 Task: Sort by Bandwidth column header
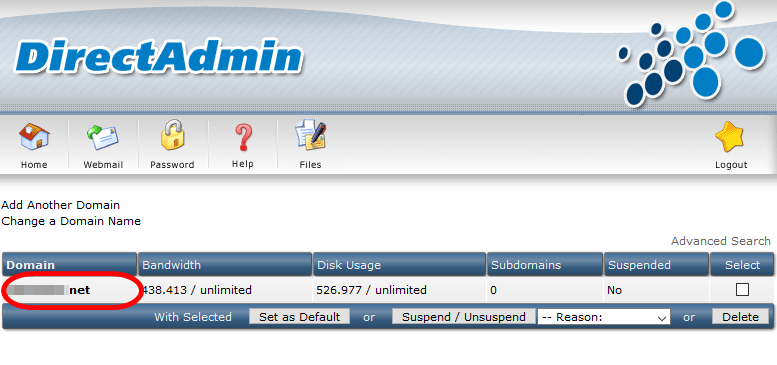[x=171, y=265]
